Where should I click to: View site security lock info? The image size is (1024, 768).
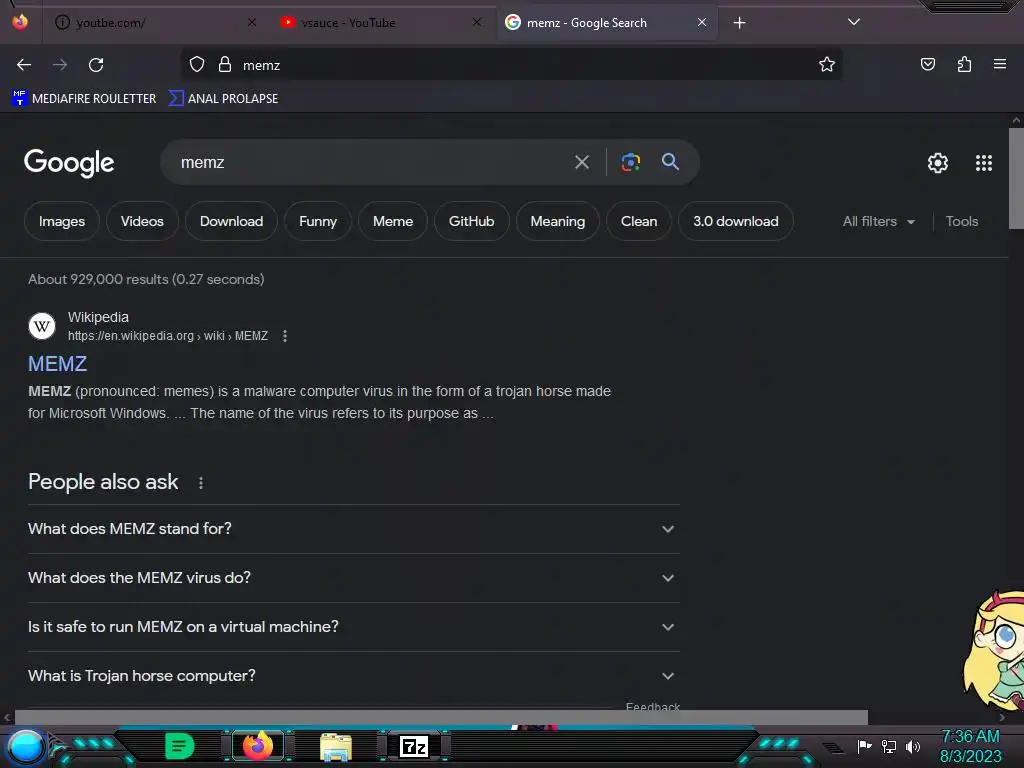(x=225, y=65)
